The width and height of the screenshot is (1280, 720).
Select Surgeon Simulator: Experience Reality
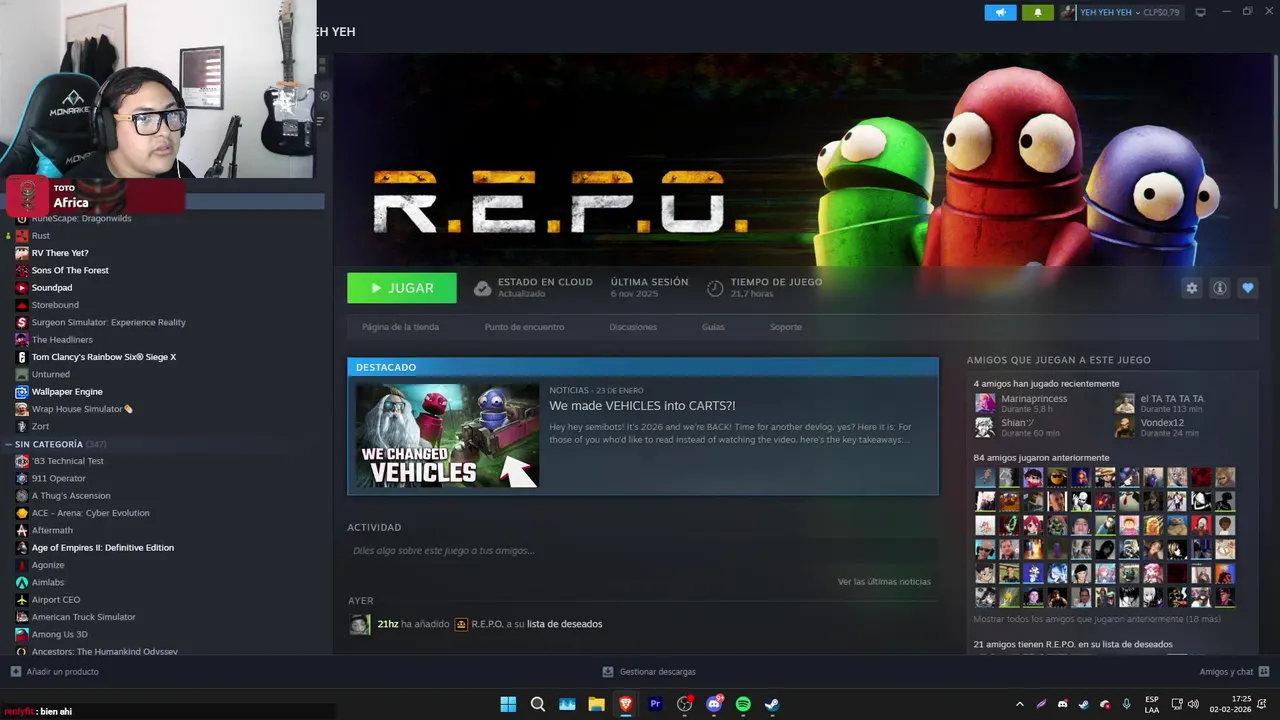pyautogui.click(x=108, y=322)
